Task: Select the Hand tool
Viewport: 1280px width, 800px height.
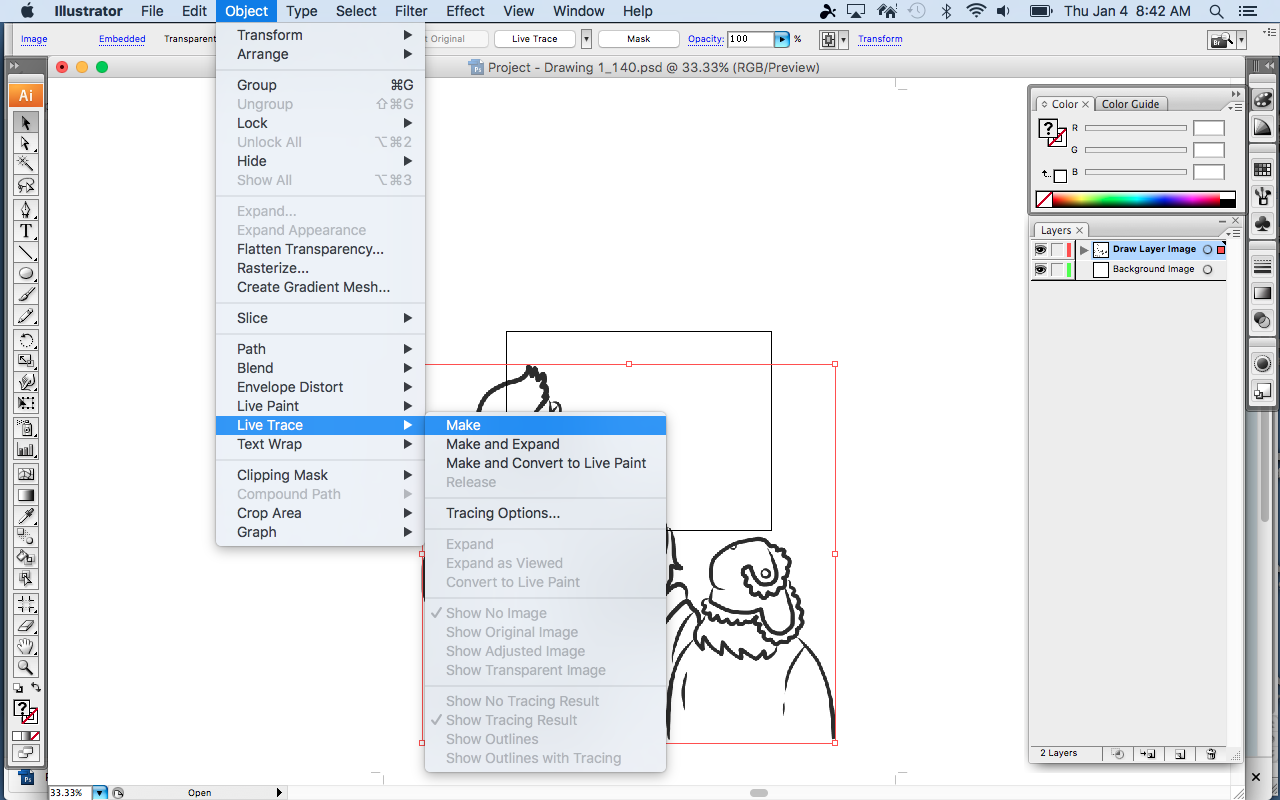Action: click(x=26, y=646)
